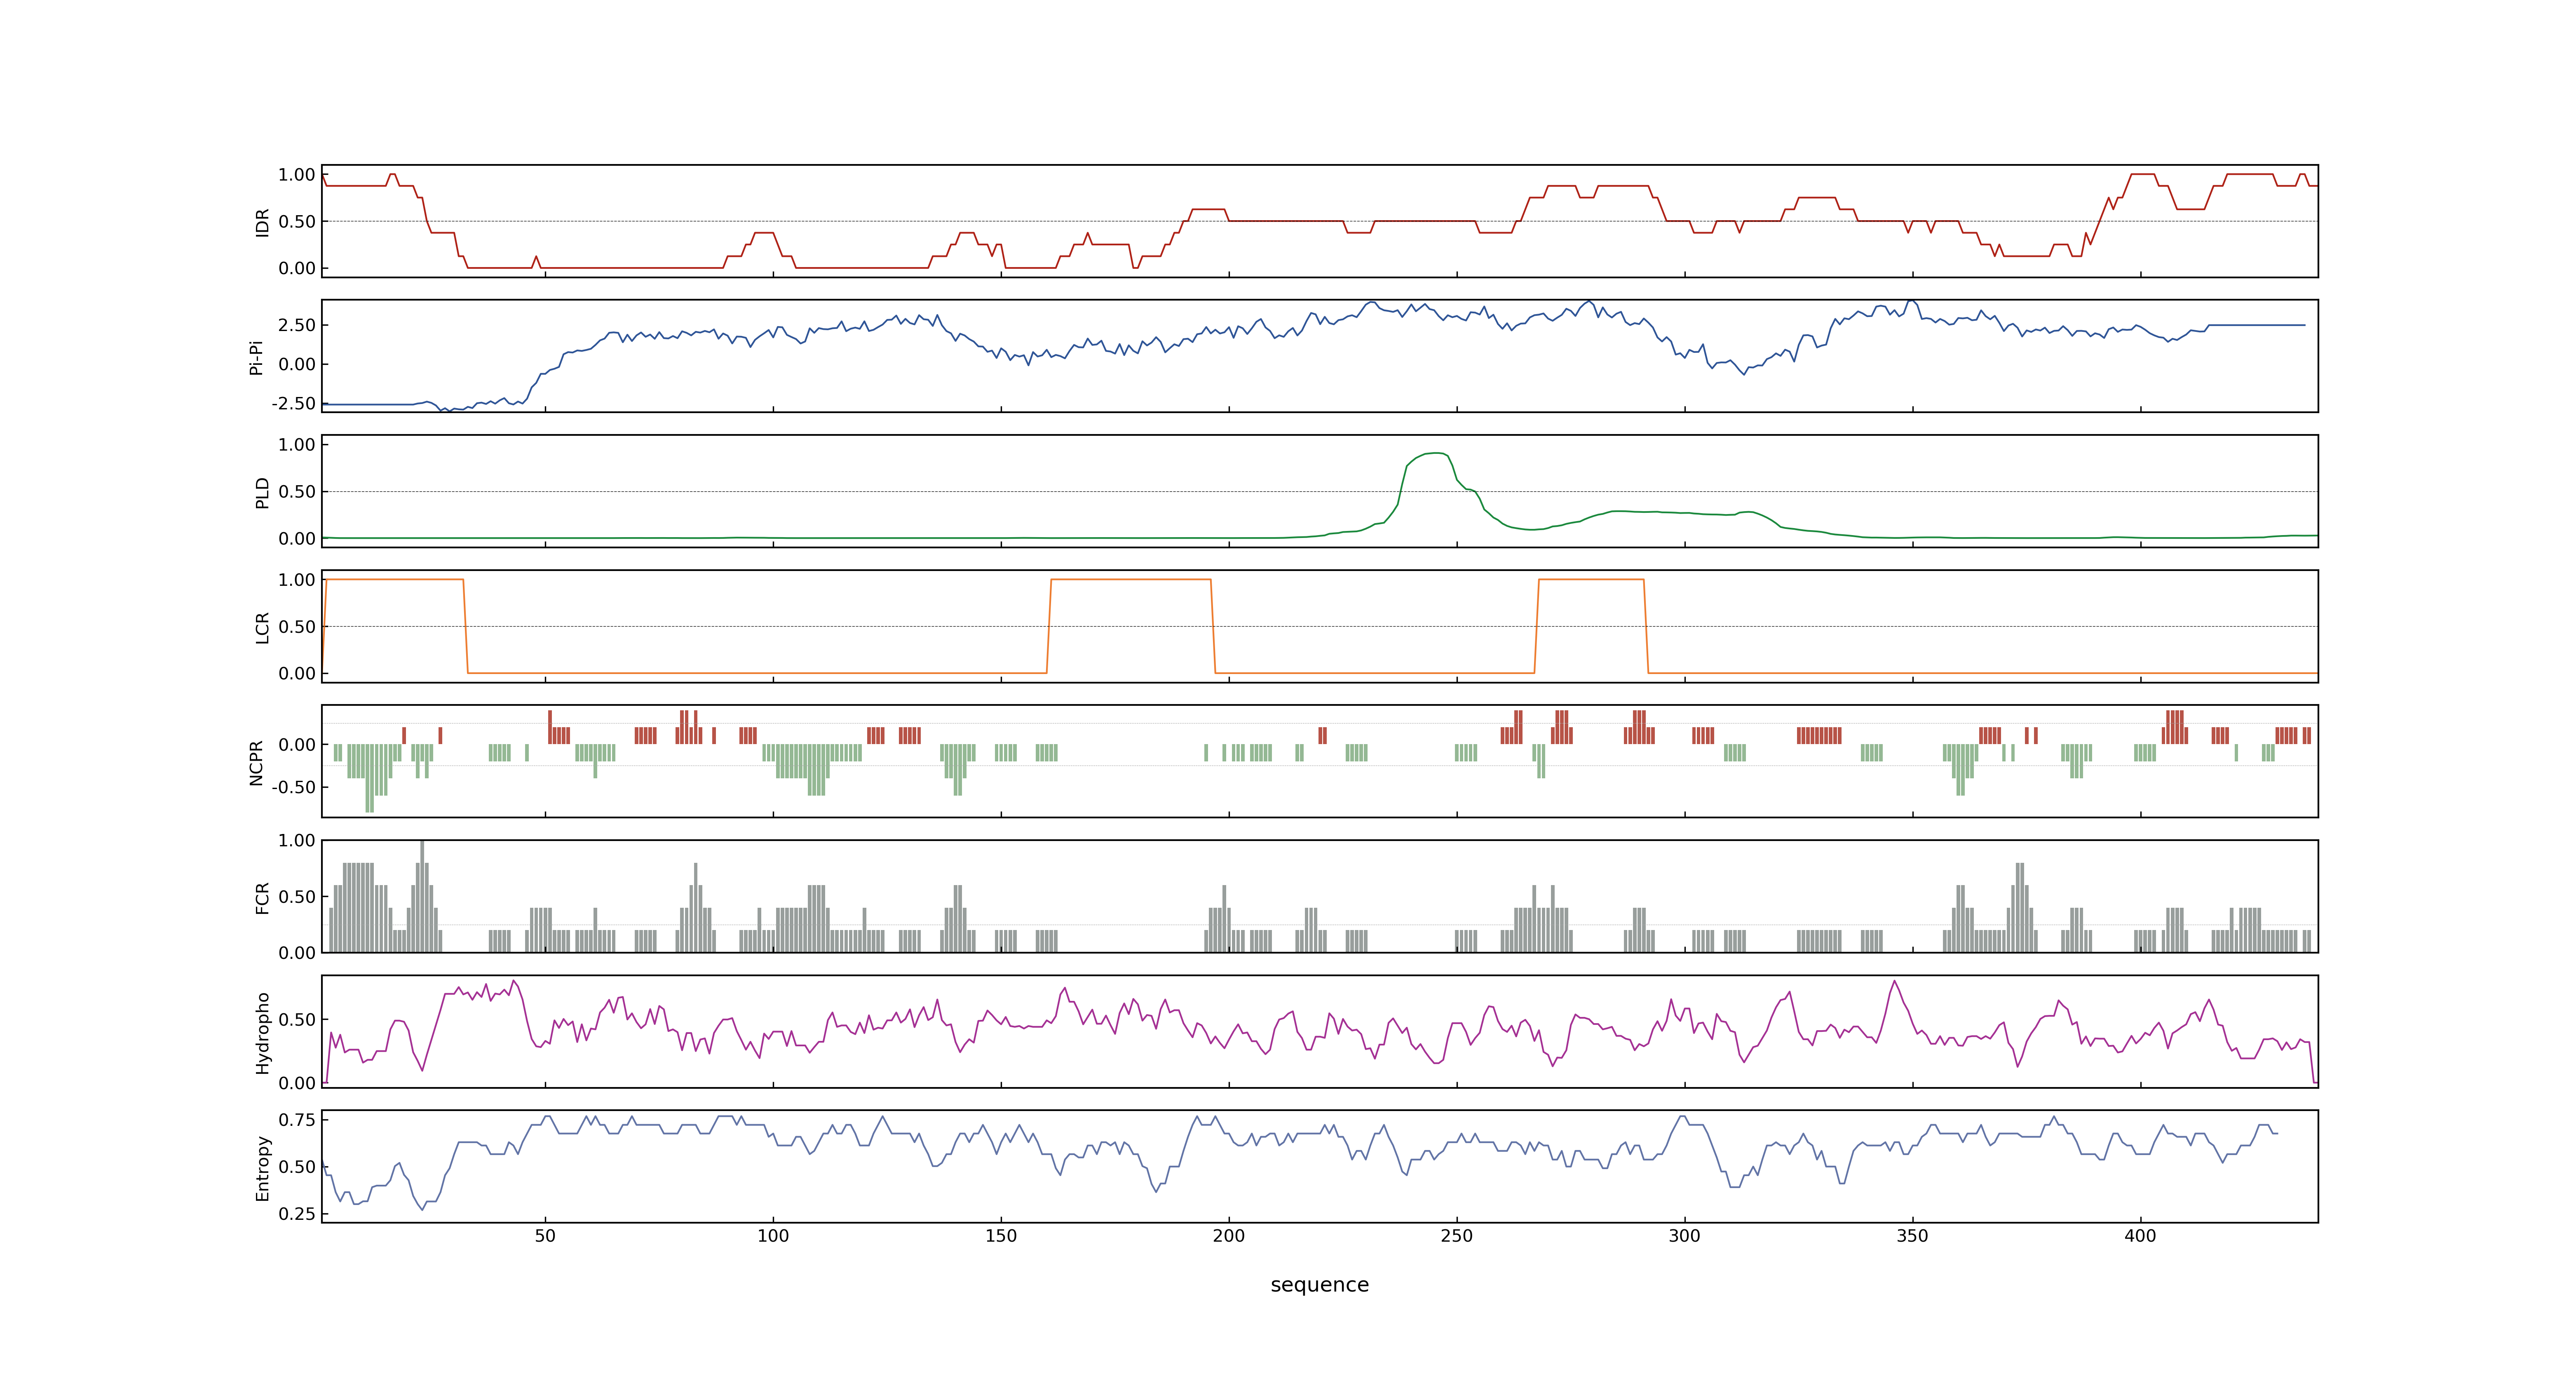Click the 2.50 tick on Pi-Pi axis
Screen dimensions: 2576x1374
[297, 325]
